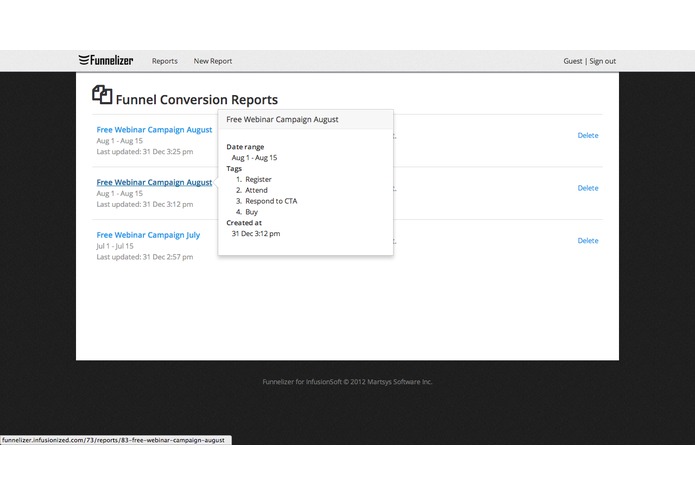This screenshot has height=494, width=695.
Task: Select the Attend tag in popover
Action: point(256,190)
